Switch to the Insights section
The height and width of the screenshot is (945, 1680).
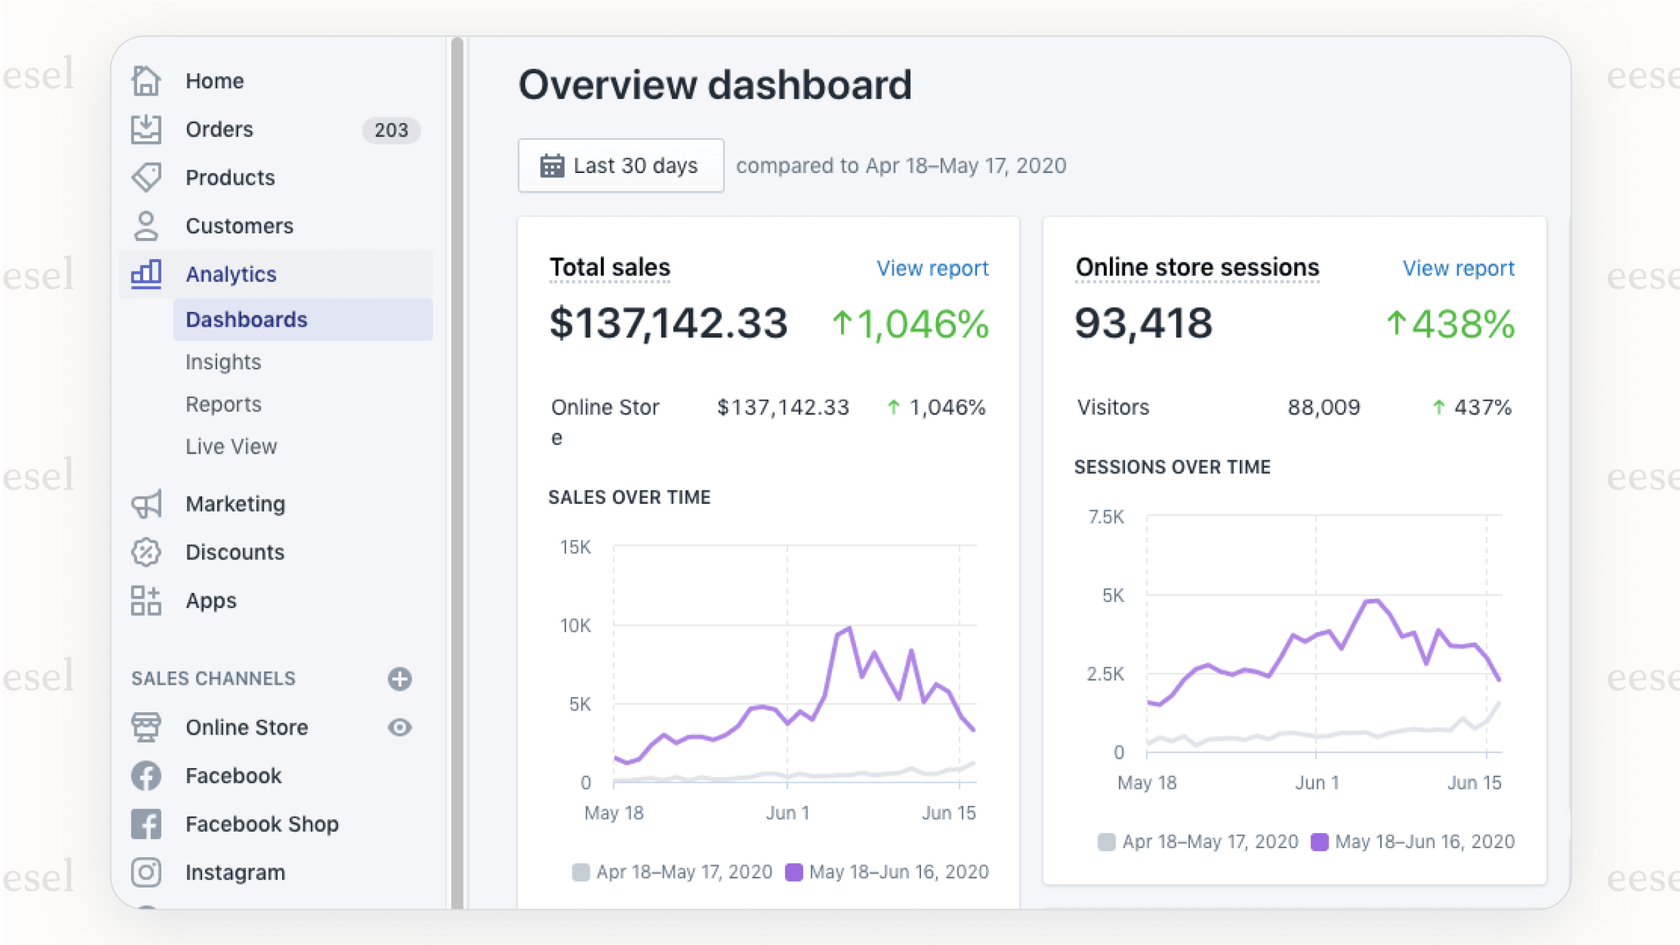[x=223, y=362]
